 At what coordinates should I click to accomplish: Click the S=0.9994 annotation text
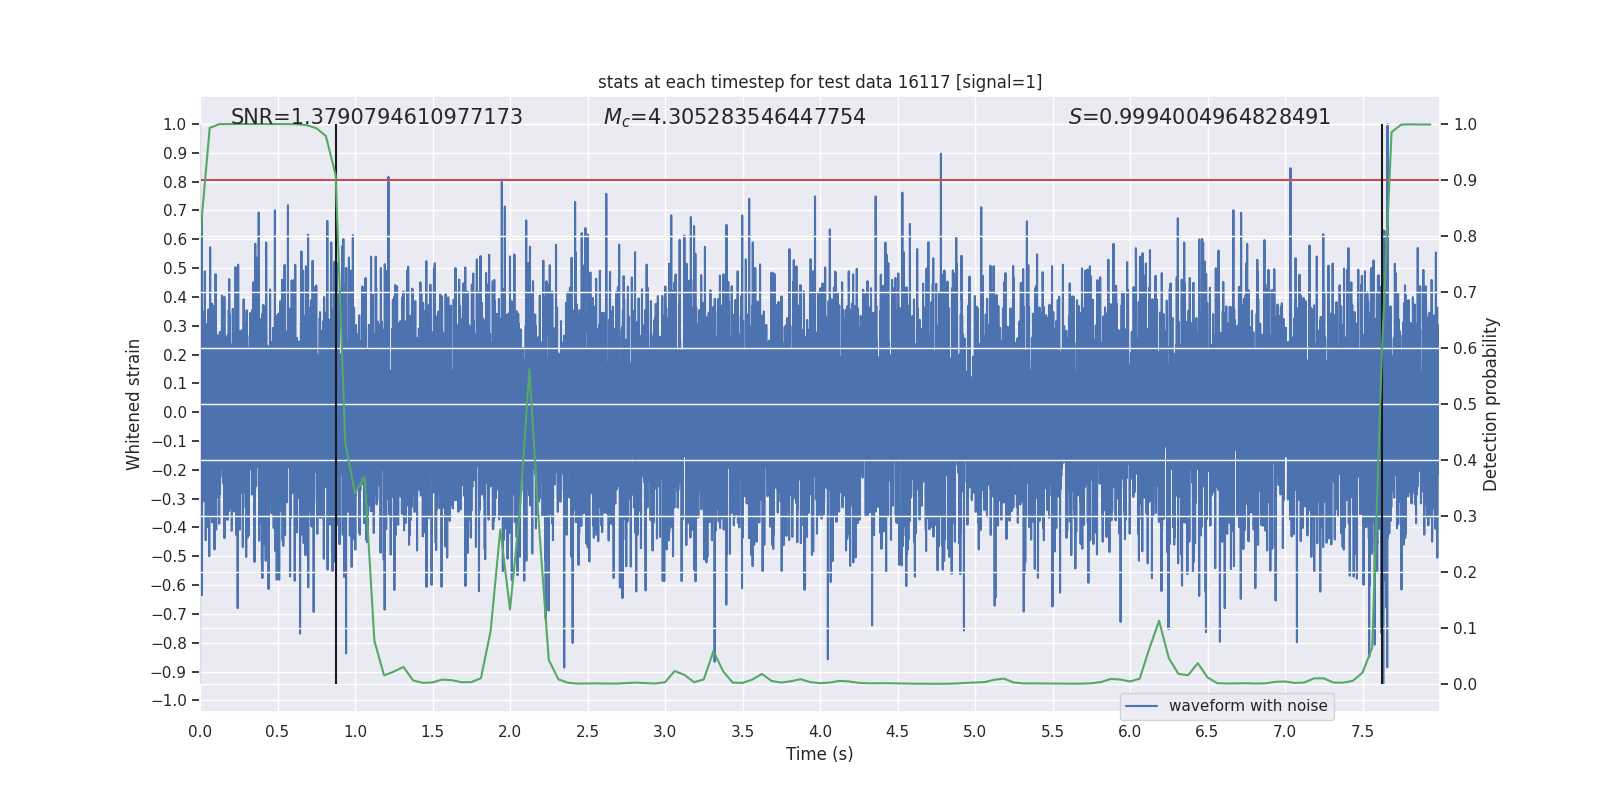[x=1199, y=117]
